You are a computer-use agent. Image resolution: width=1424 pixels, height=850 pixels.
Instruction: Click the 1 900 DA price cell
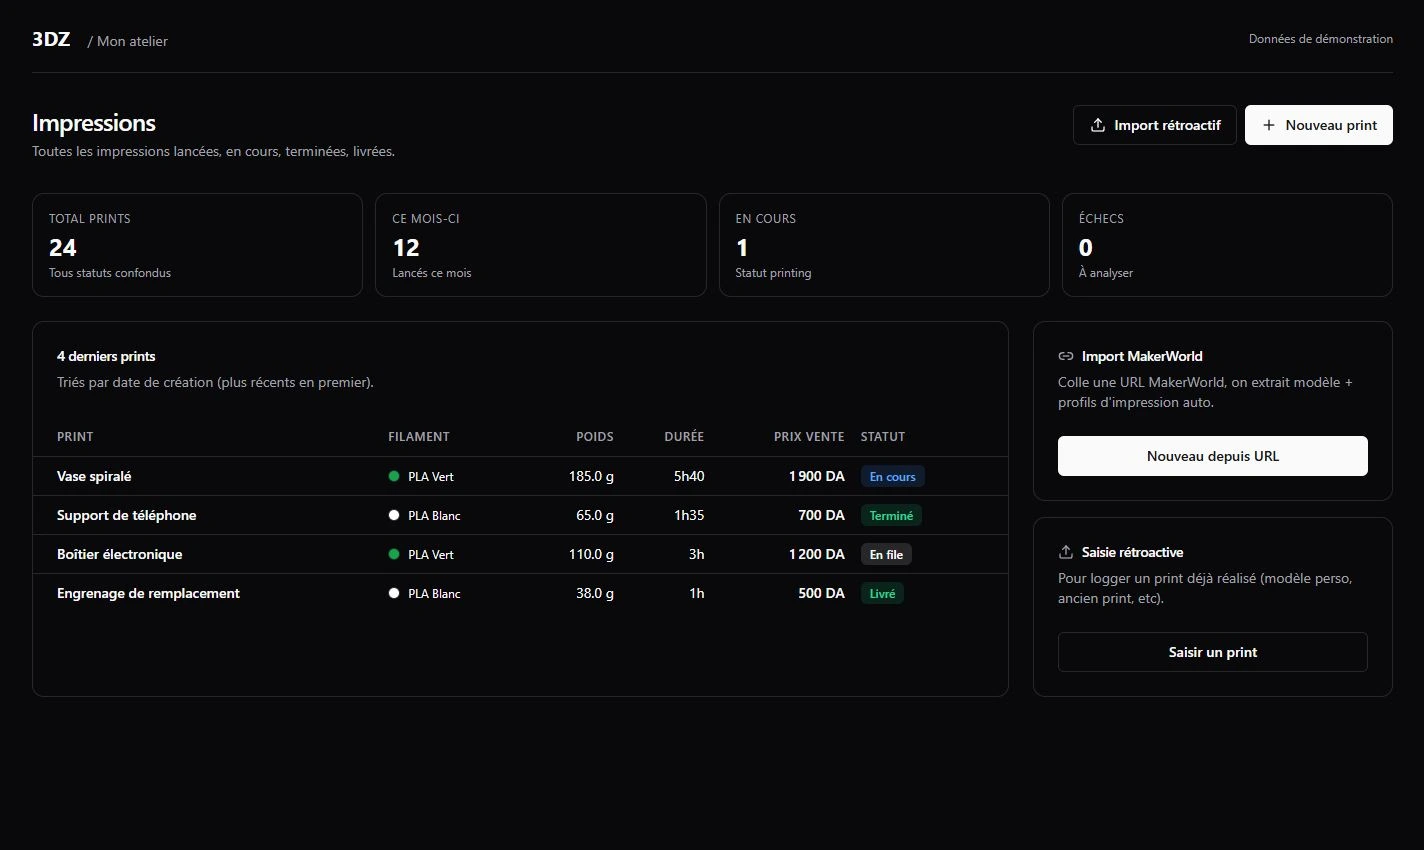[x=817, y=476]
